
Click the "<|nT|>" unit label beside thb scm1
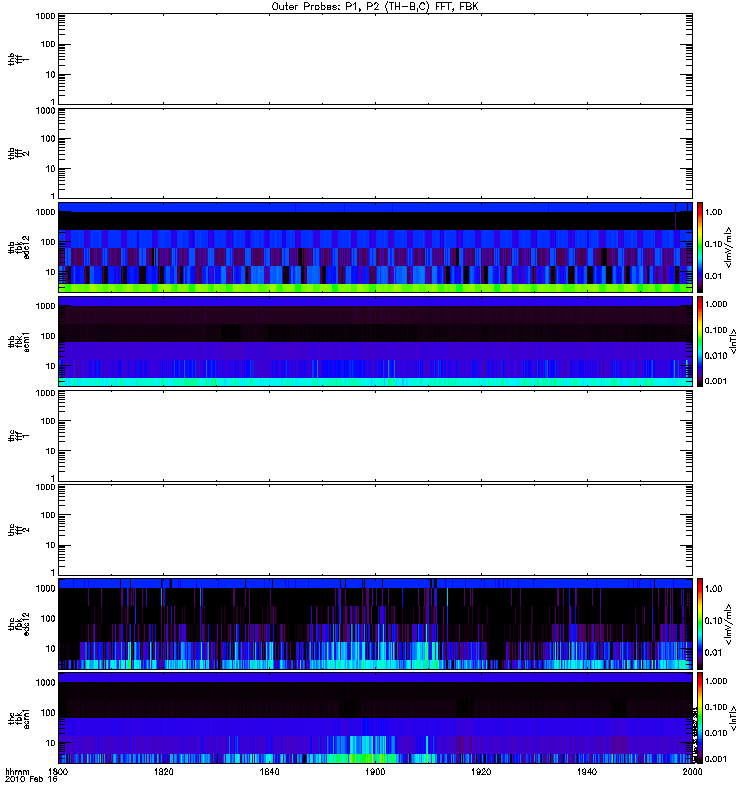tap(734, 342)
